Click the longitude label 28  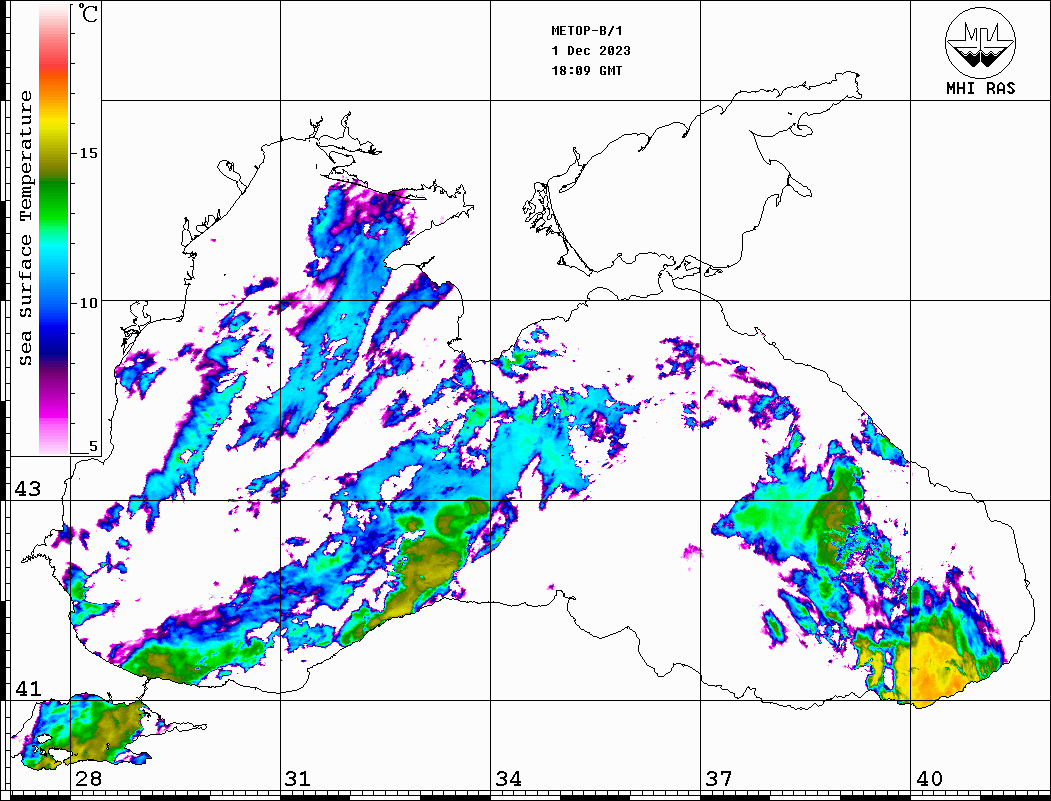(x=88, y=778)
